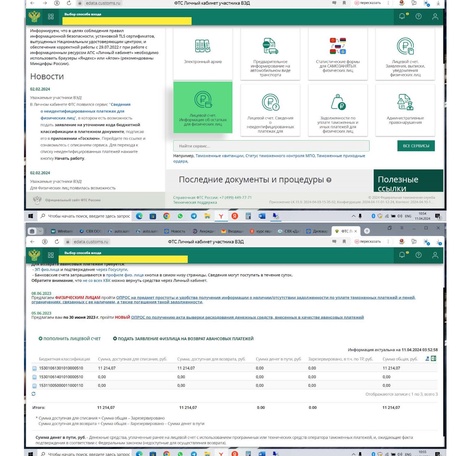The height and width of the screenshot is (456, 456).
Task: Sort by Бюджетная классификация column header
Action: [x=64, y=359]
